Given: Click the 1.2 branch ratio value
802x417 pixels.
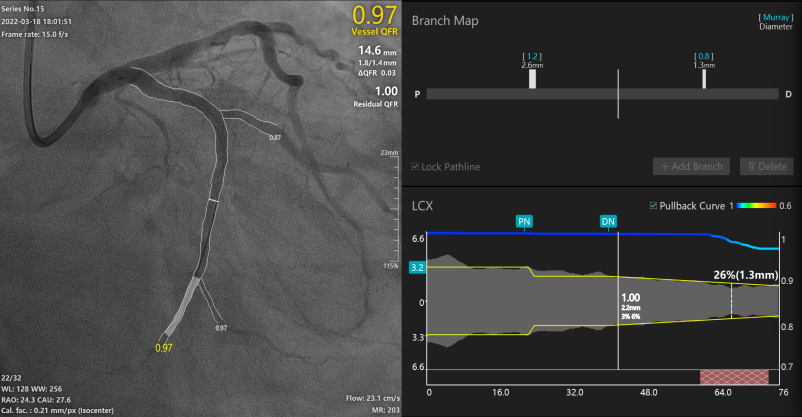Looking at the screenshot, I should click(x=531, y=55).
